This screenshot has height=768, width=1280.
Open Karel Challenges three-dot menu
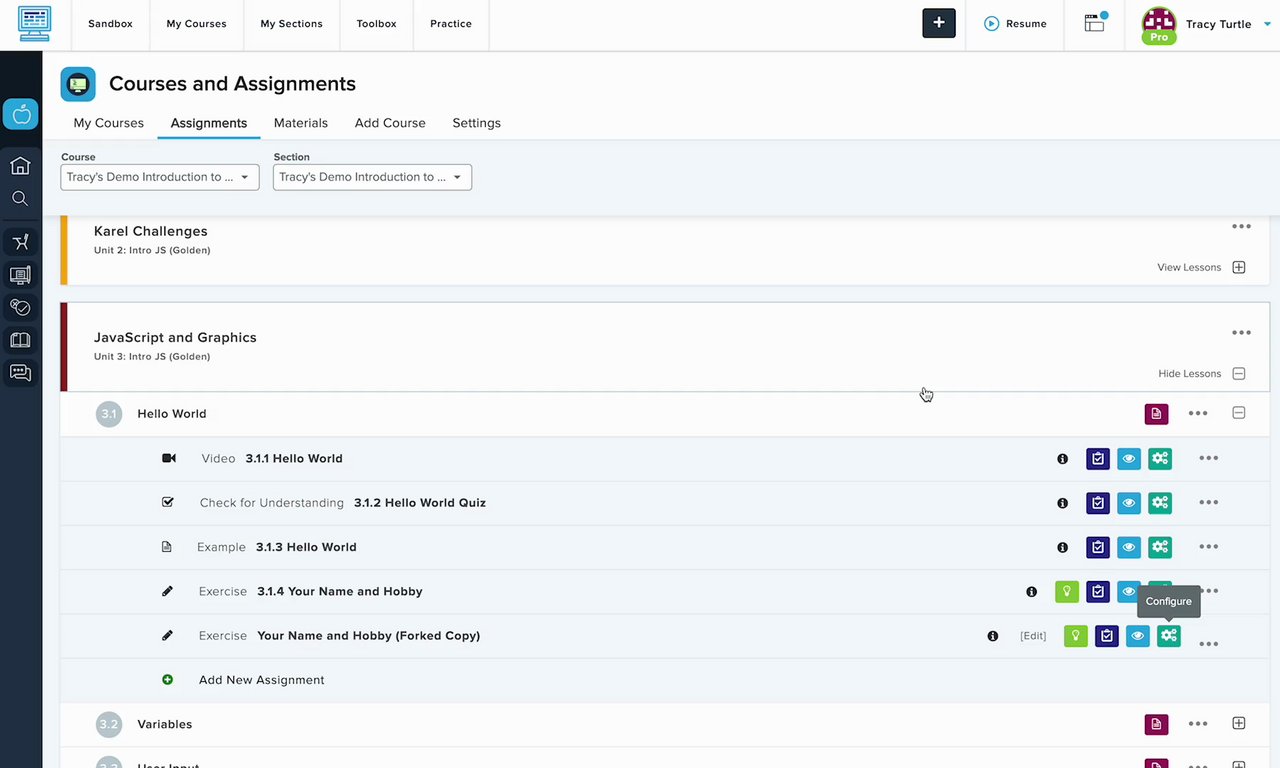click(1241, 227)
